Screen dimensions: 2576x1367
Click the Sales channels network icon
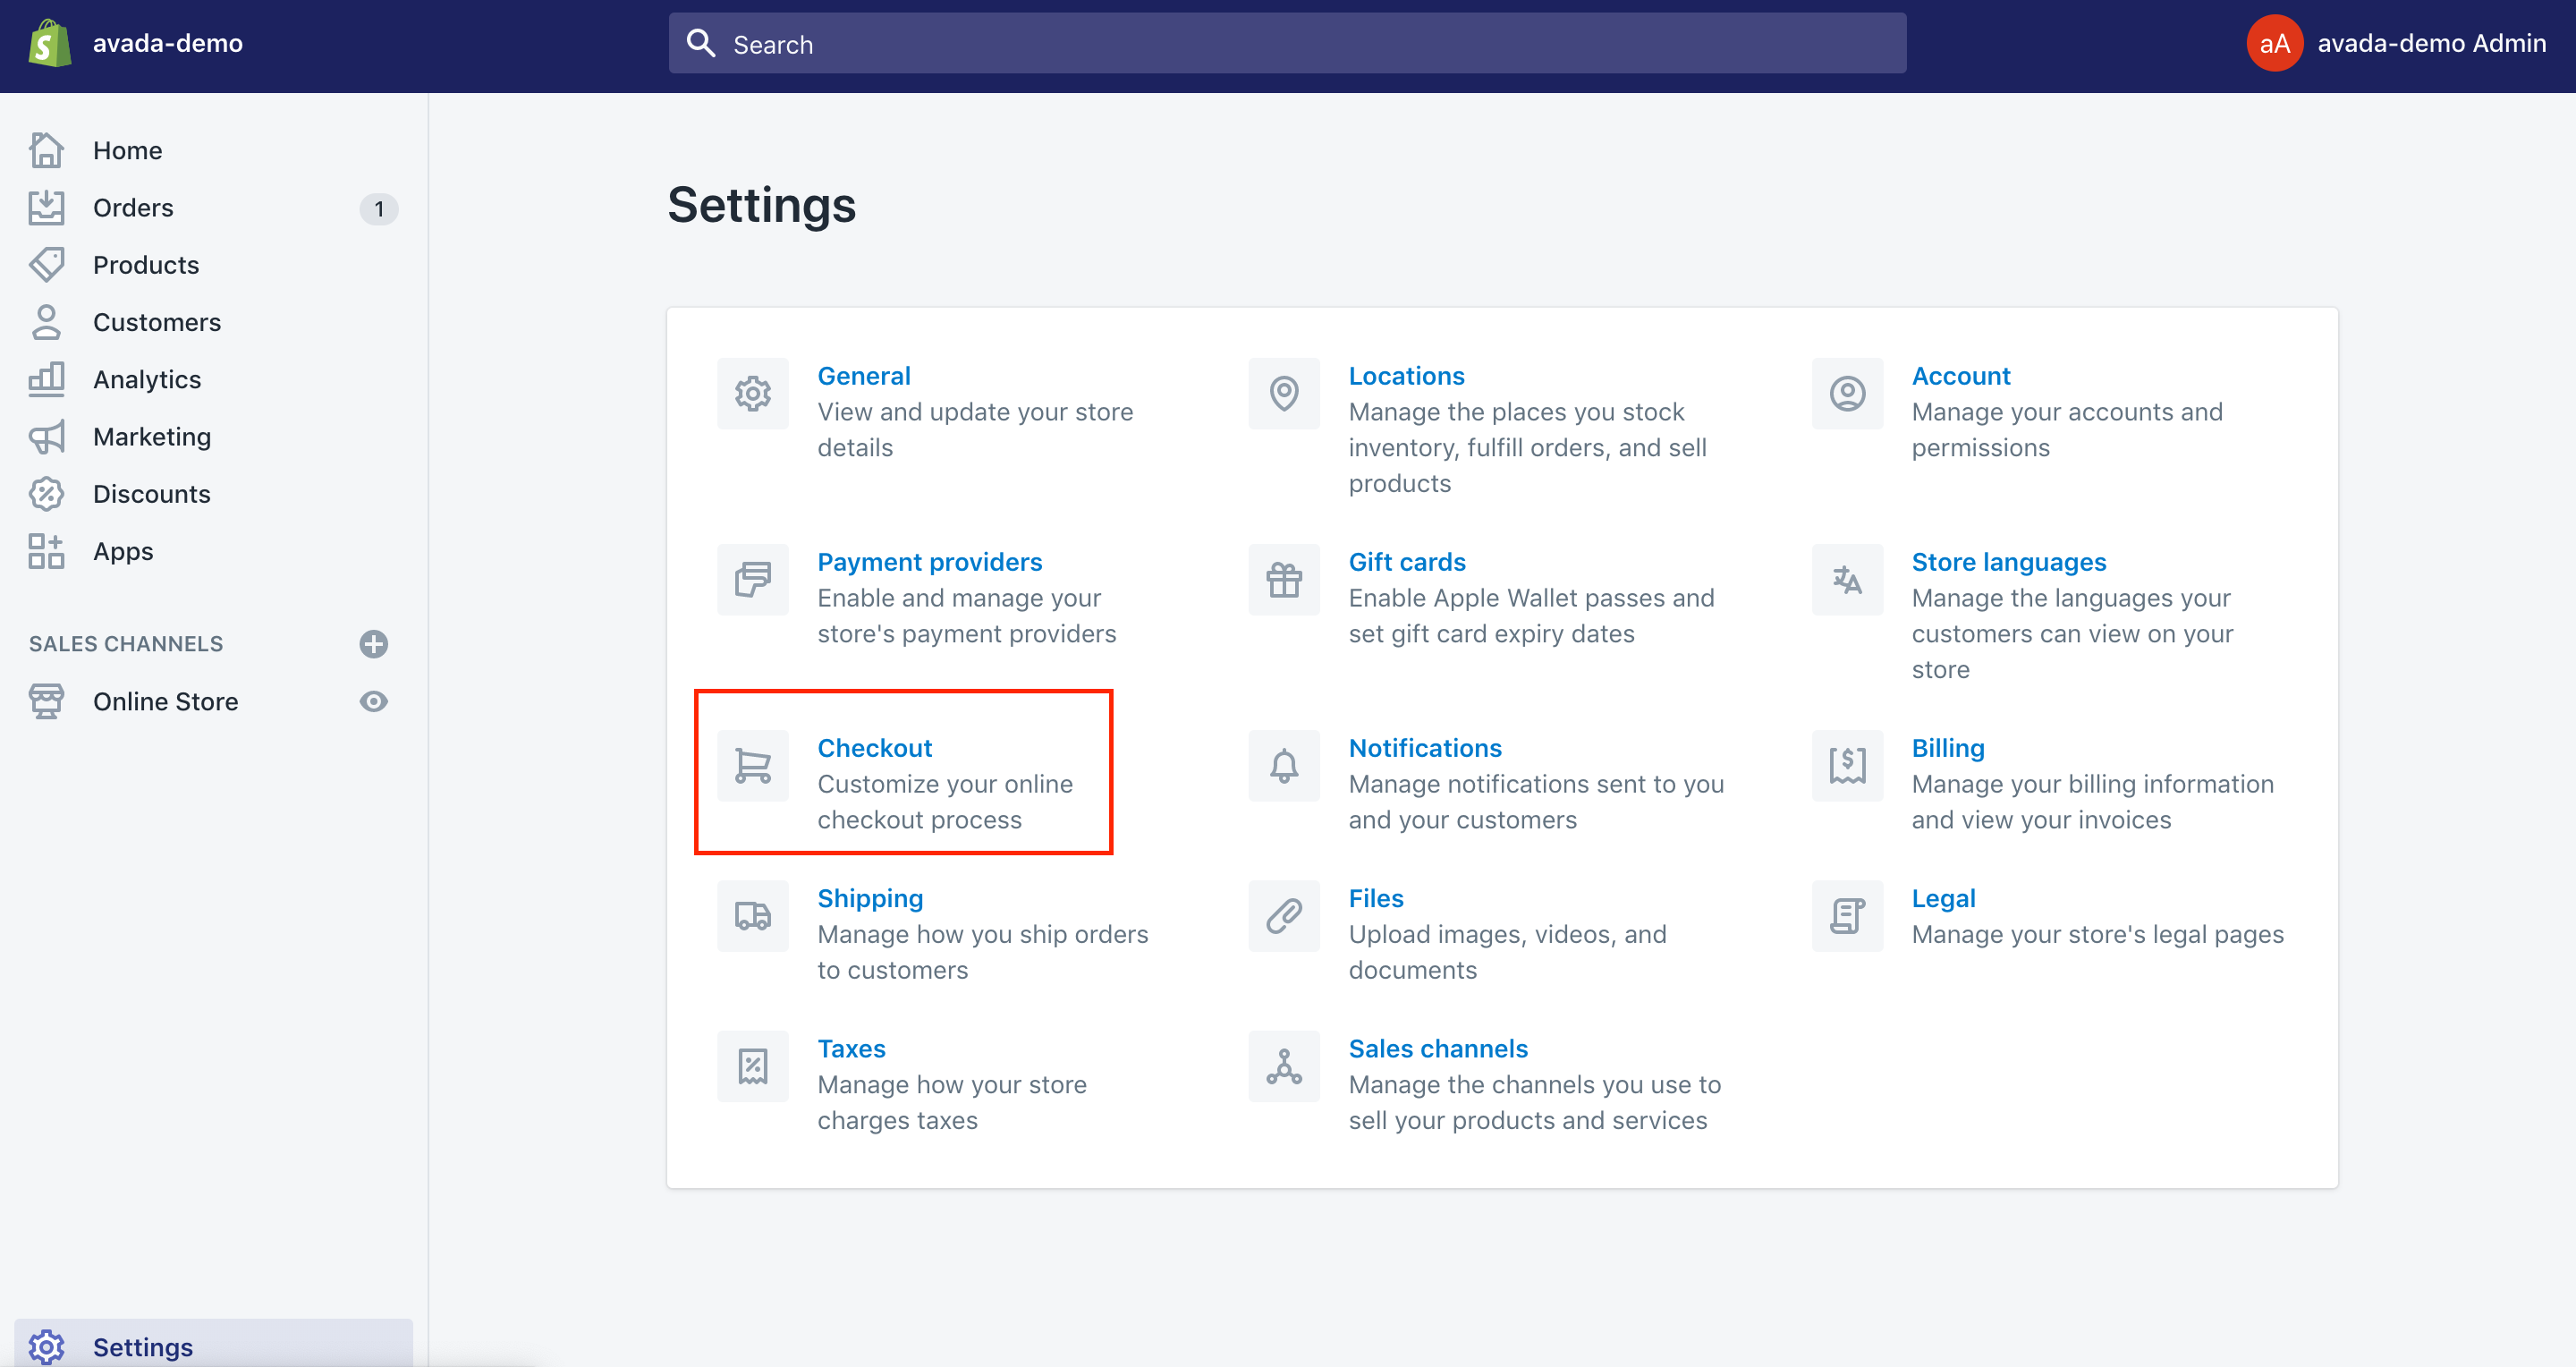coord(1283,1067)
